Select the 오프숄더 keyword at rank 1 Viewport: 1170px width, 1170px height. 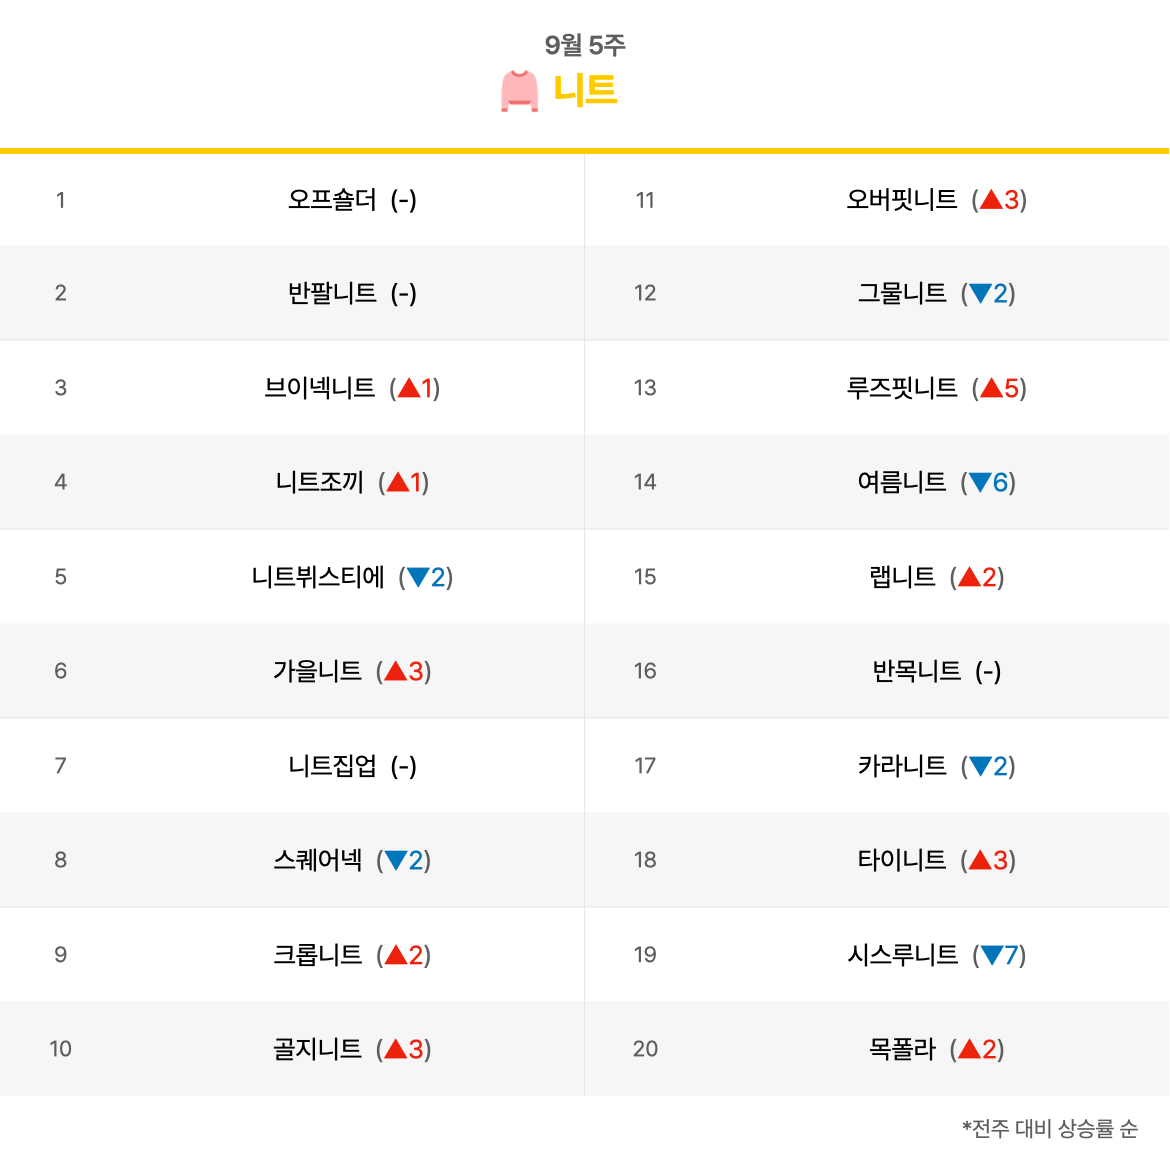click(332, 200)
